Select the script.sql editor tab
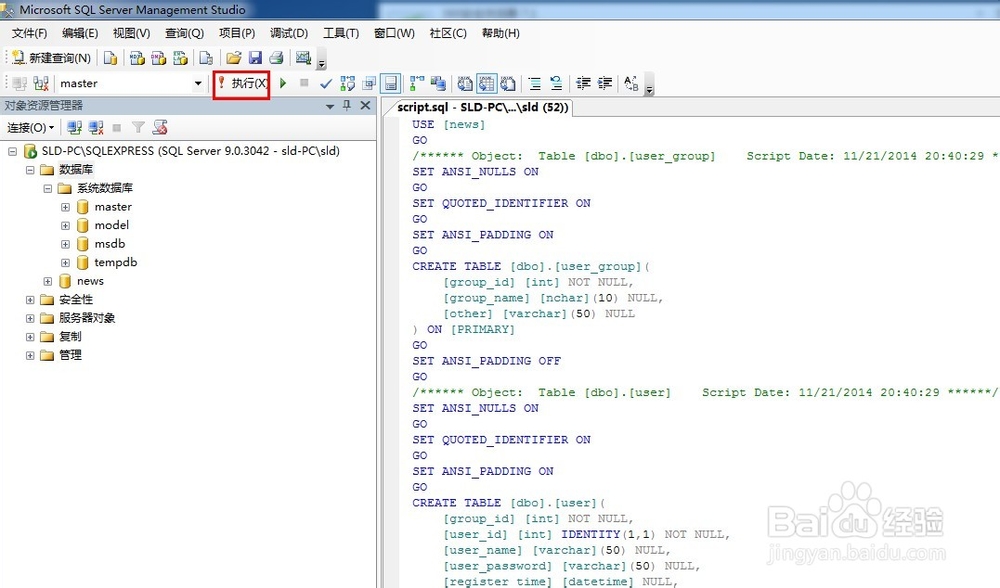This screenshot has height=588, width=1000. click(482, 107)
